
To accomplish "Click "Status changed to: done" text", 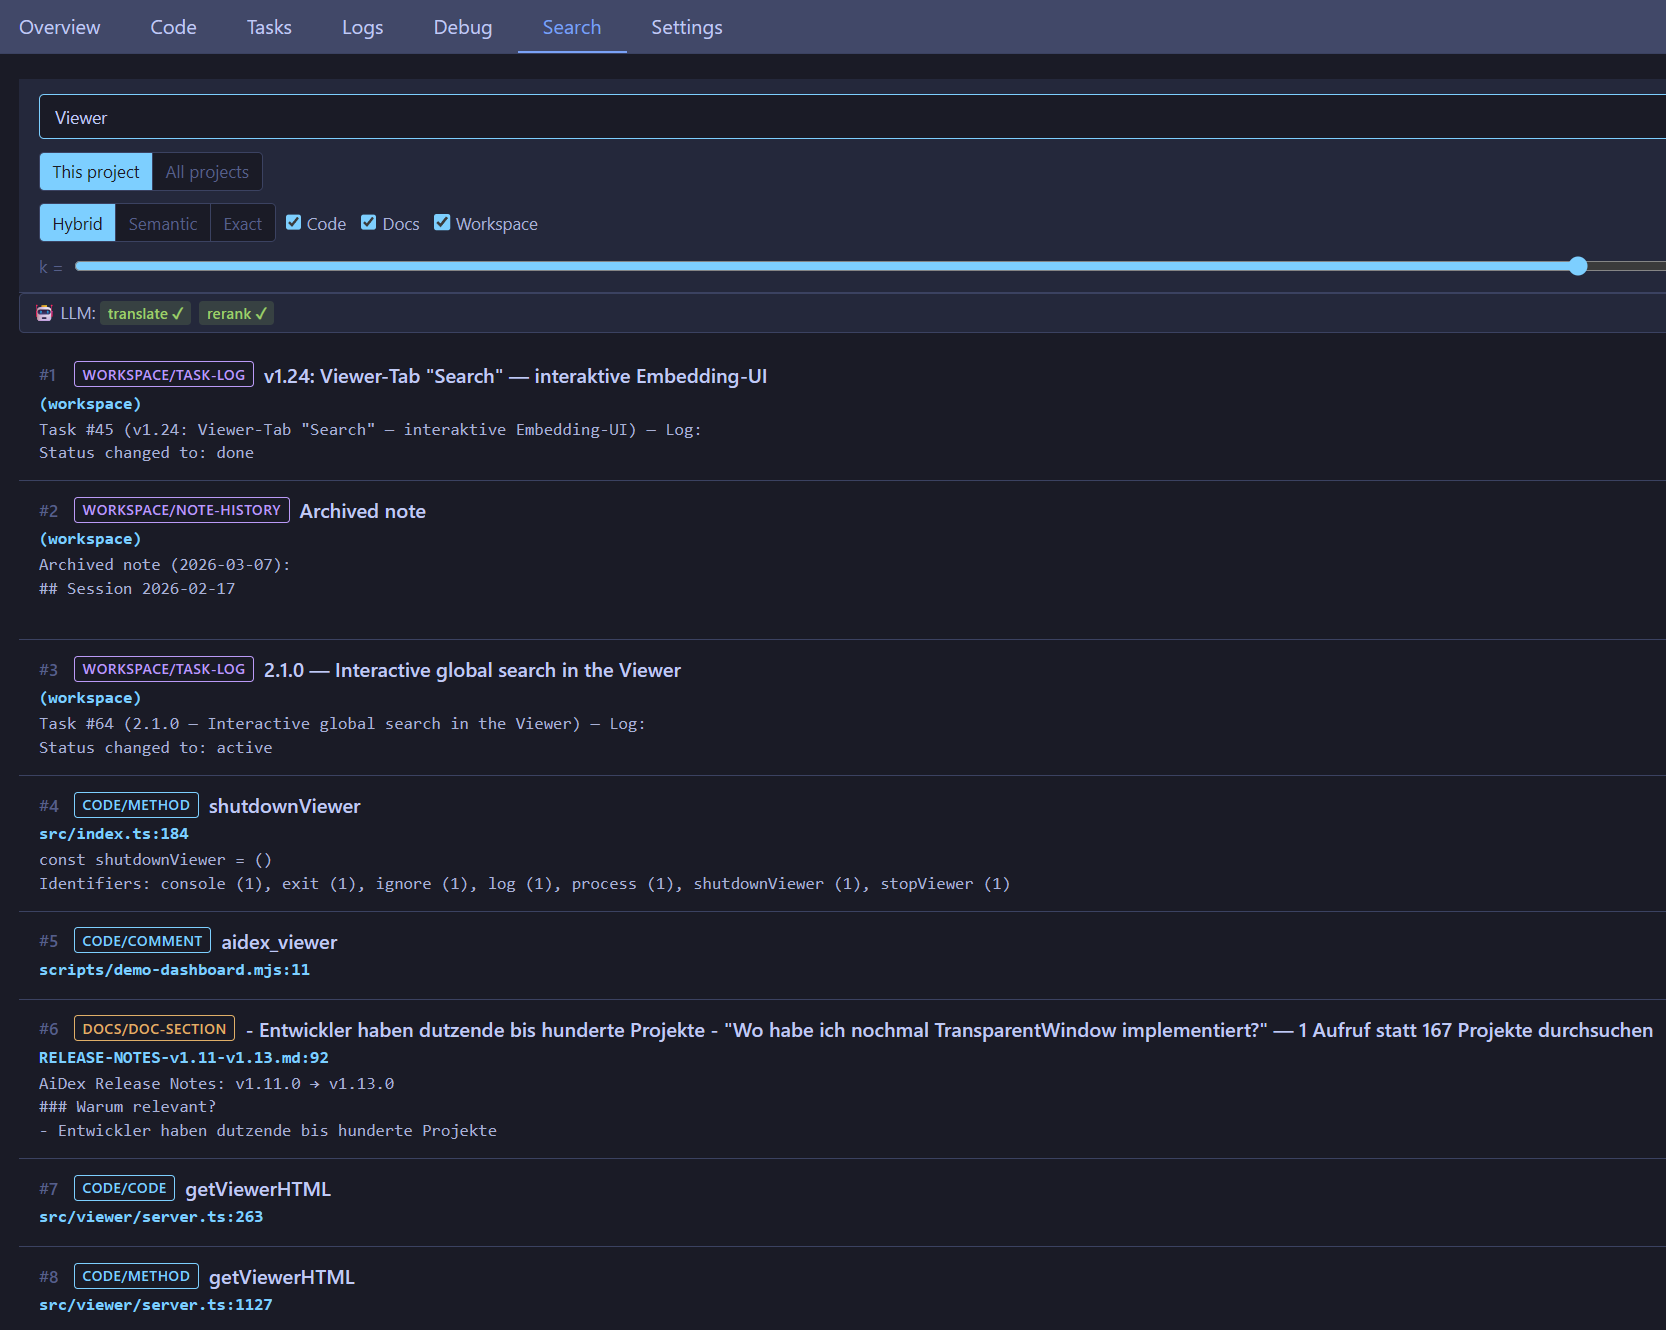I will pyautogui.click(x=146, y=453).
